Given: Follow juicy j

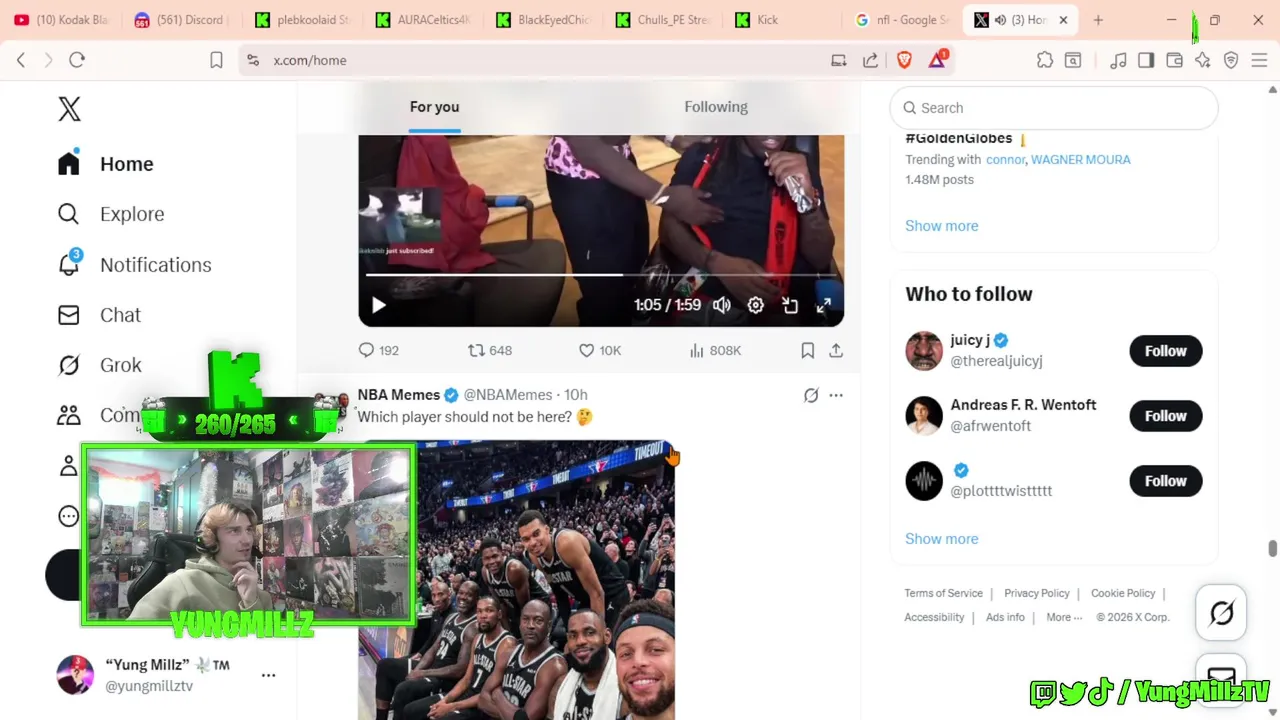Looking at the screenshot, I should click(x=1166, y=351).
